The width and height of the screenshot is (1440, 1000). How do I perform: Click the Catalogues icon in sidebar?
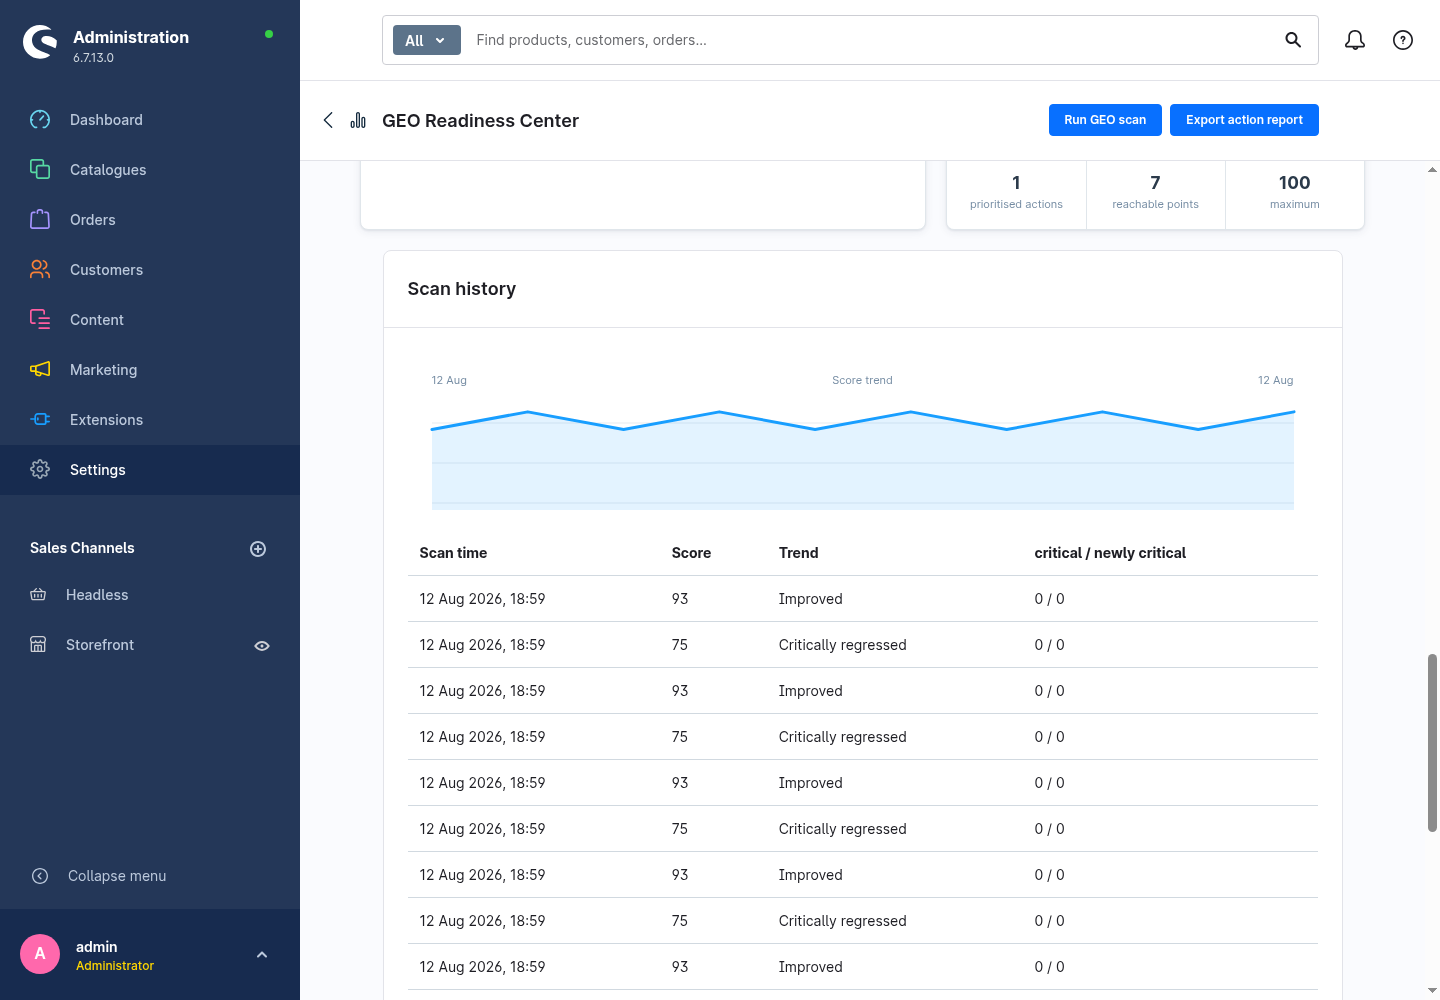click(40, 170)
